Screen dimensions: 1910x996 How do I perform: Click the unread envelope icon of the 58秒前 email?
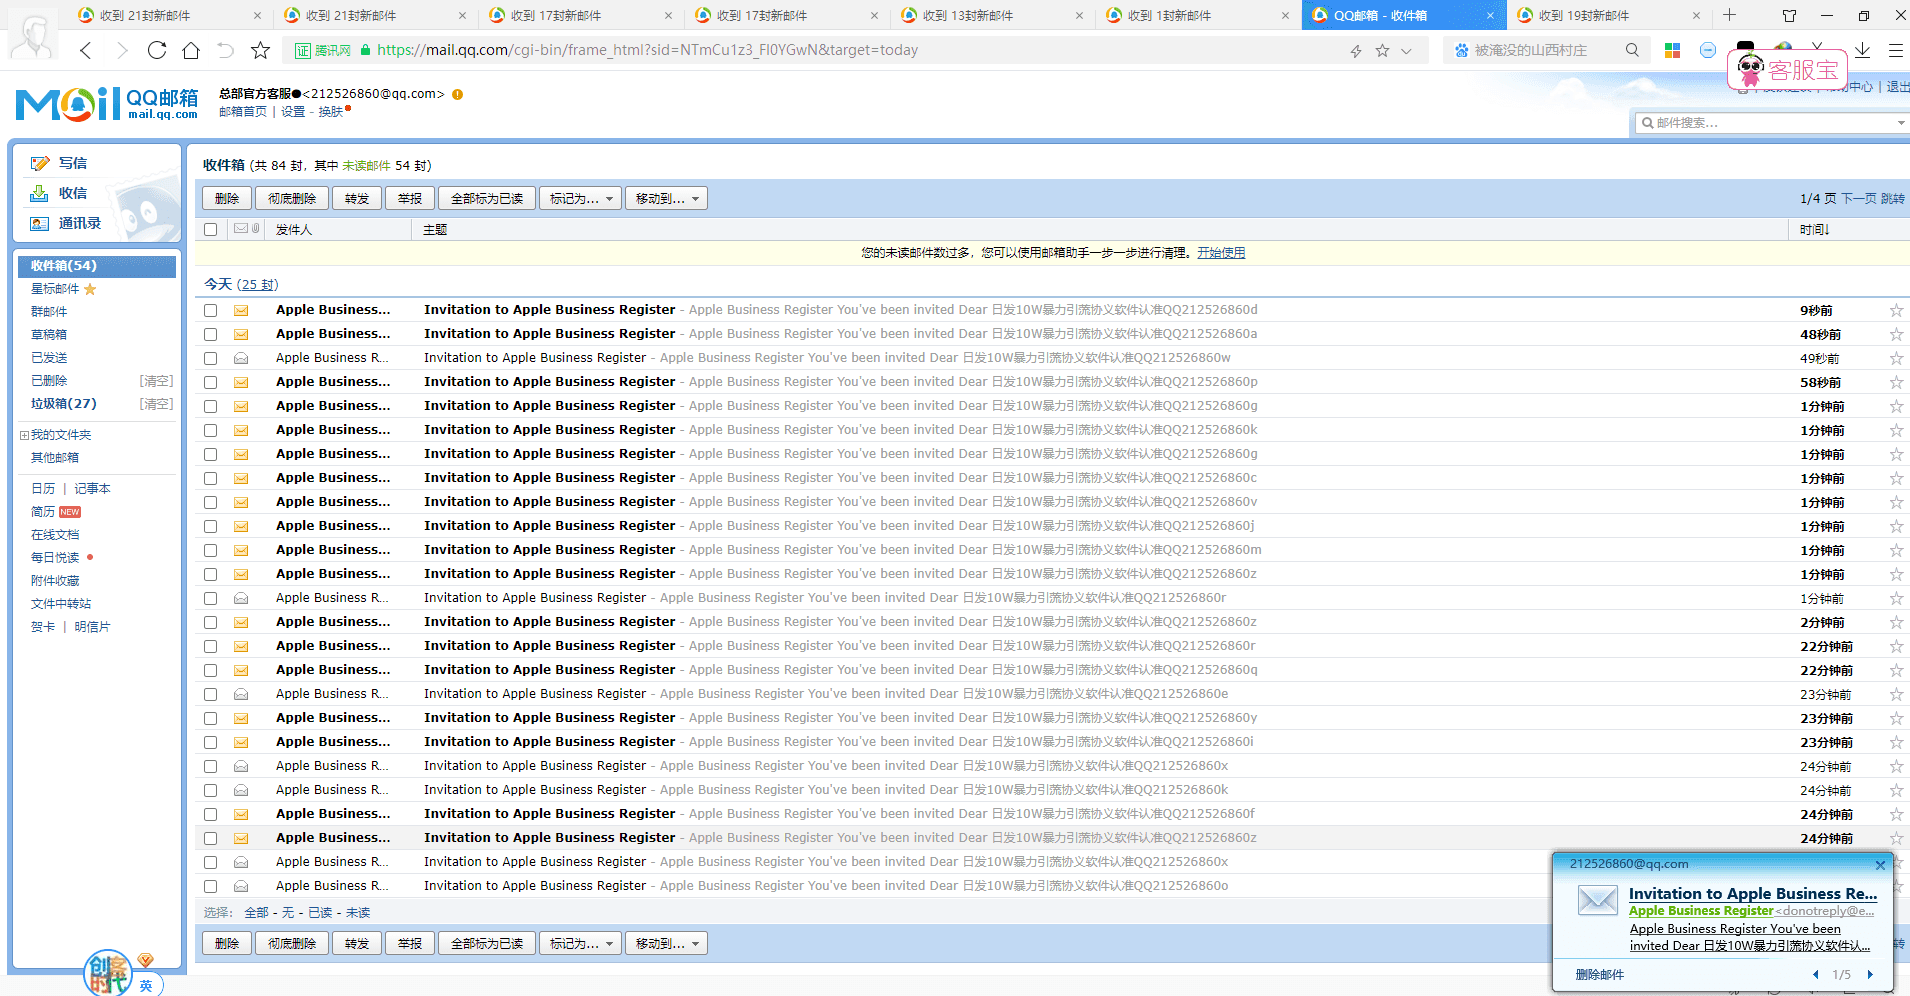click(241, 382)
